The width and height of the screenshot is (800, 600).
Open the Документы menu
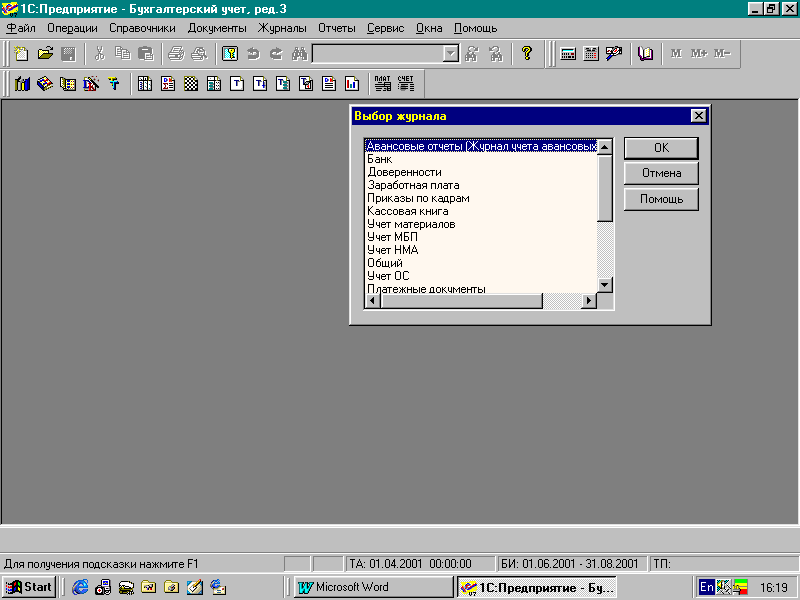coord(217,28)
